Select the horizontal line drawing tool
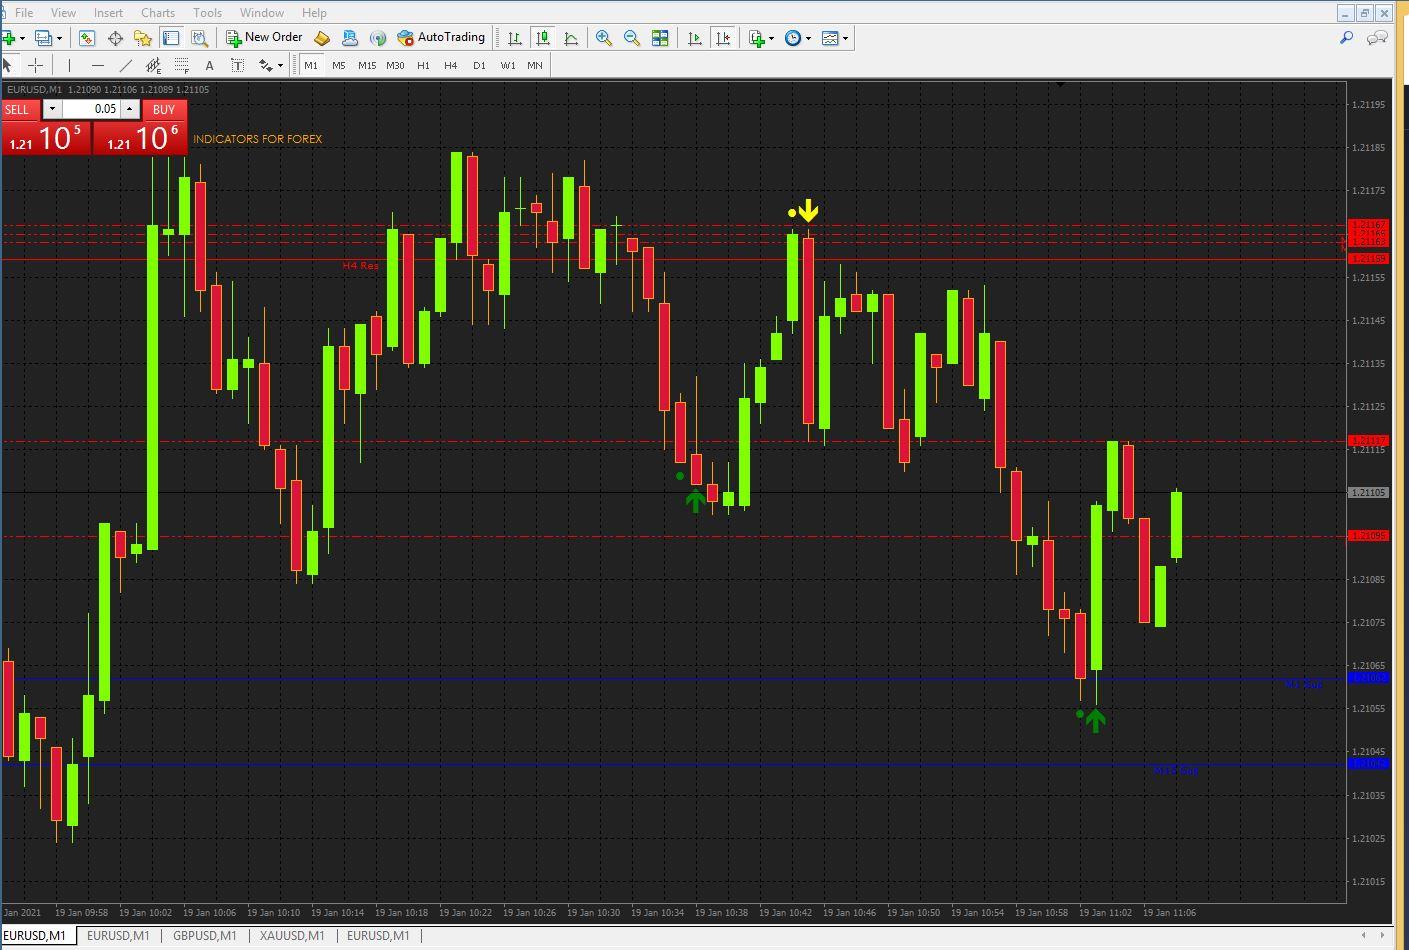 click(x=97, y=65)
